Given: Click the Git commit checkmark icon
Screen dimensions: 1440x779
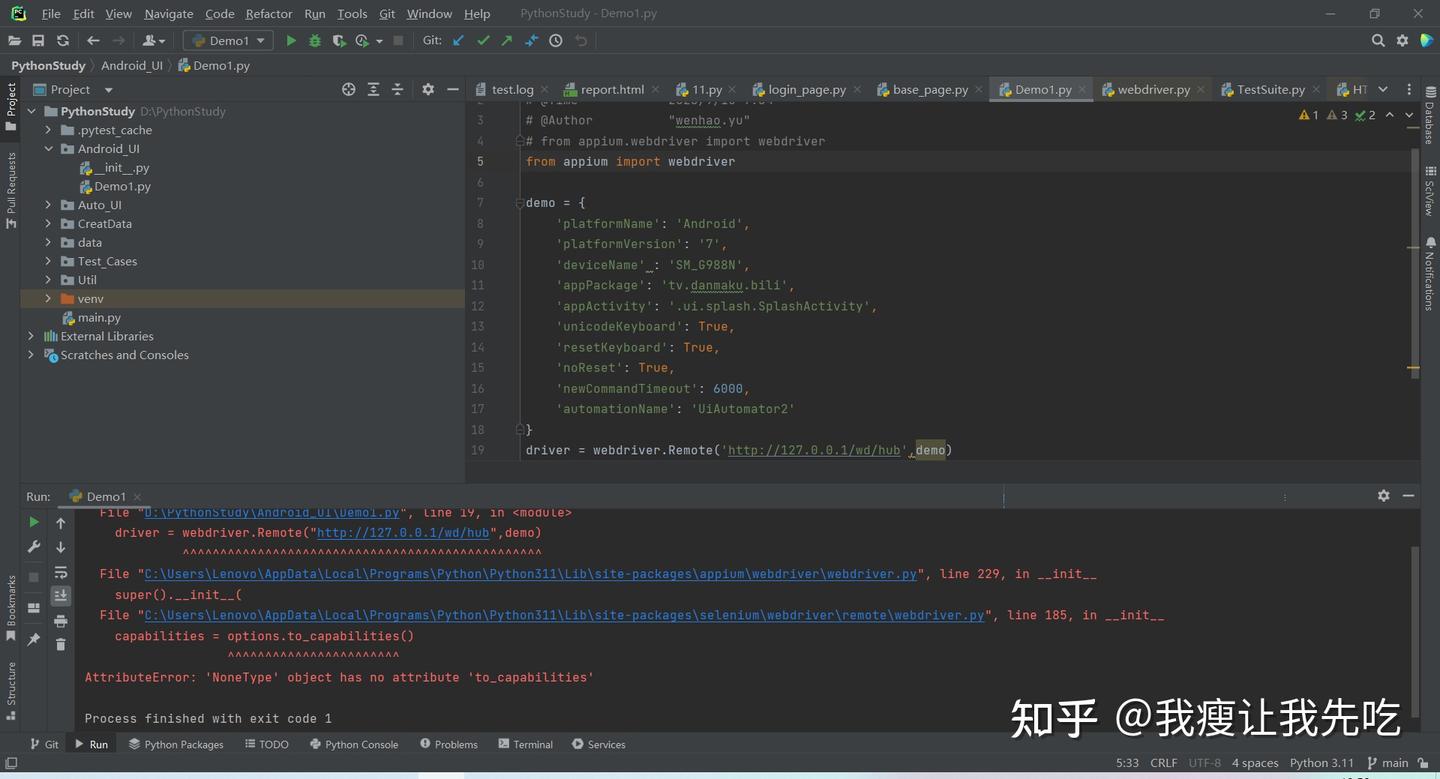Looking at the screenshot, I should pos(483,41).
